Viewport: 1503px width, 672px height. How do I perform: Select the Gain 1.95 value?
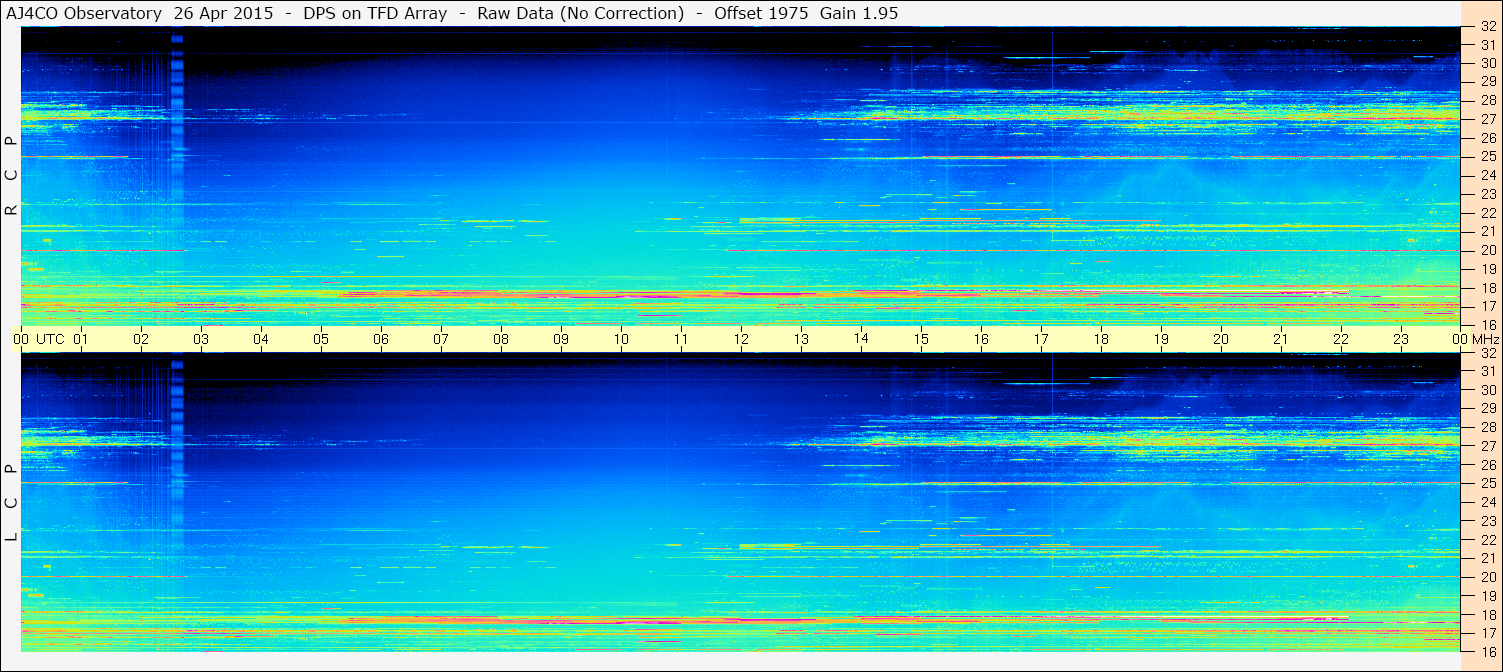point(859,13)
